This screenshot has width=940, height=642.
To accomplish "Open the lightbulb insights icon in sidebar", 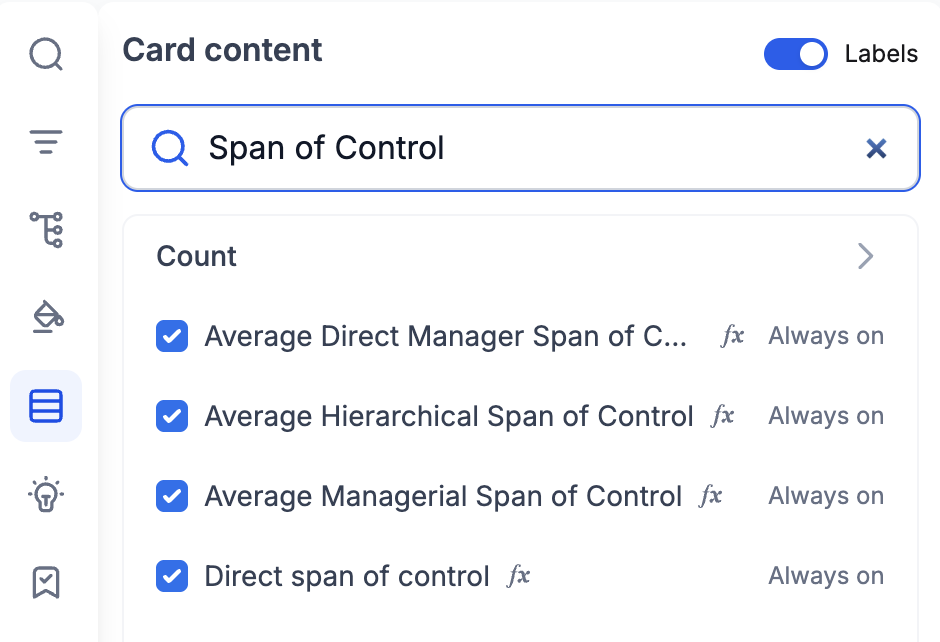I will 46,494.
